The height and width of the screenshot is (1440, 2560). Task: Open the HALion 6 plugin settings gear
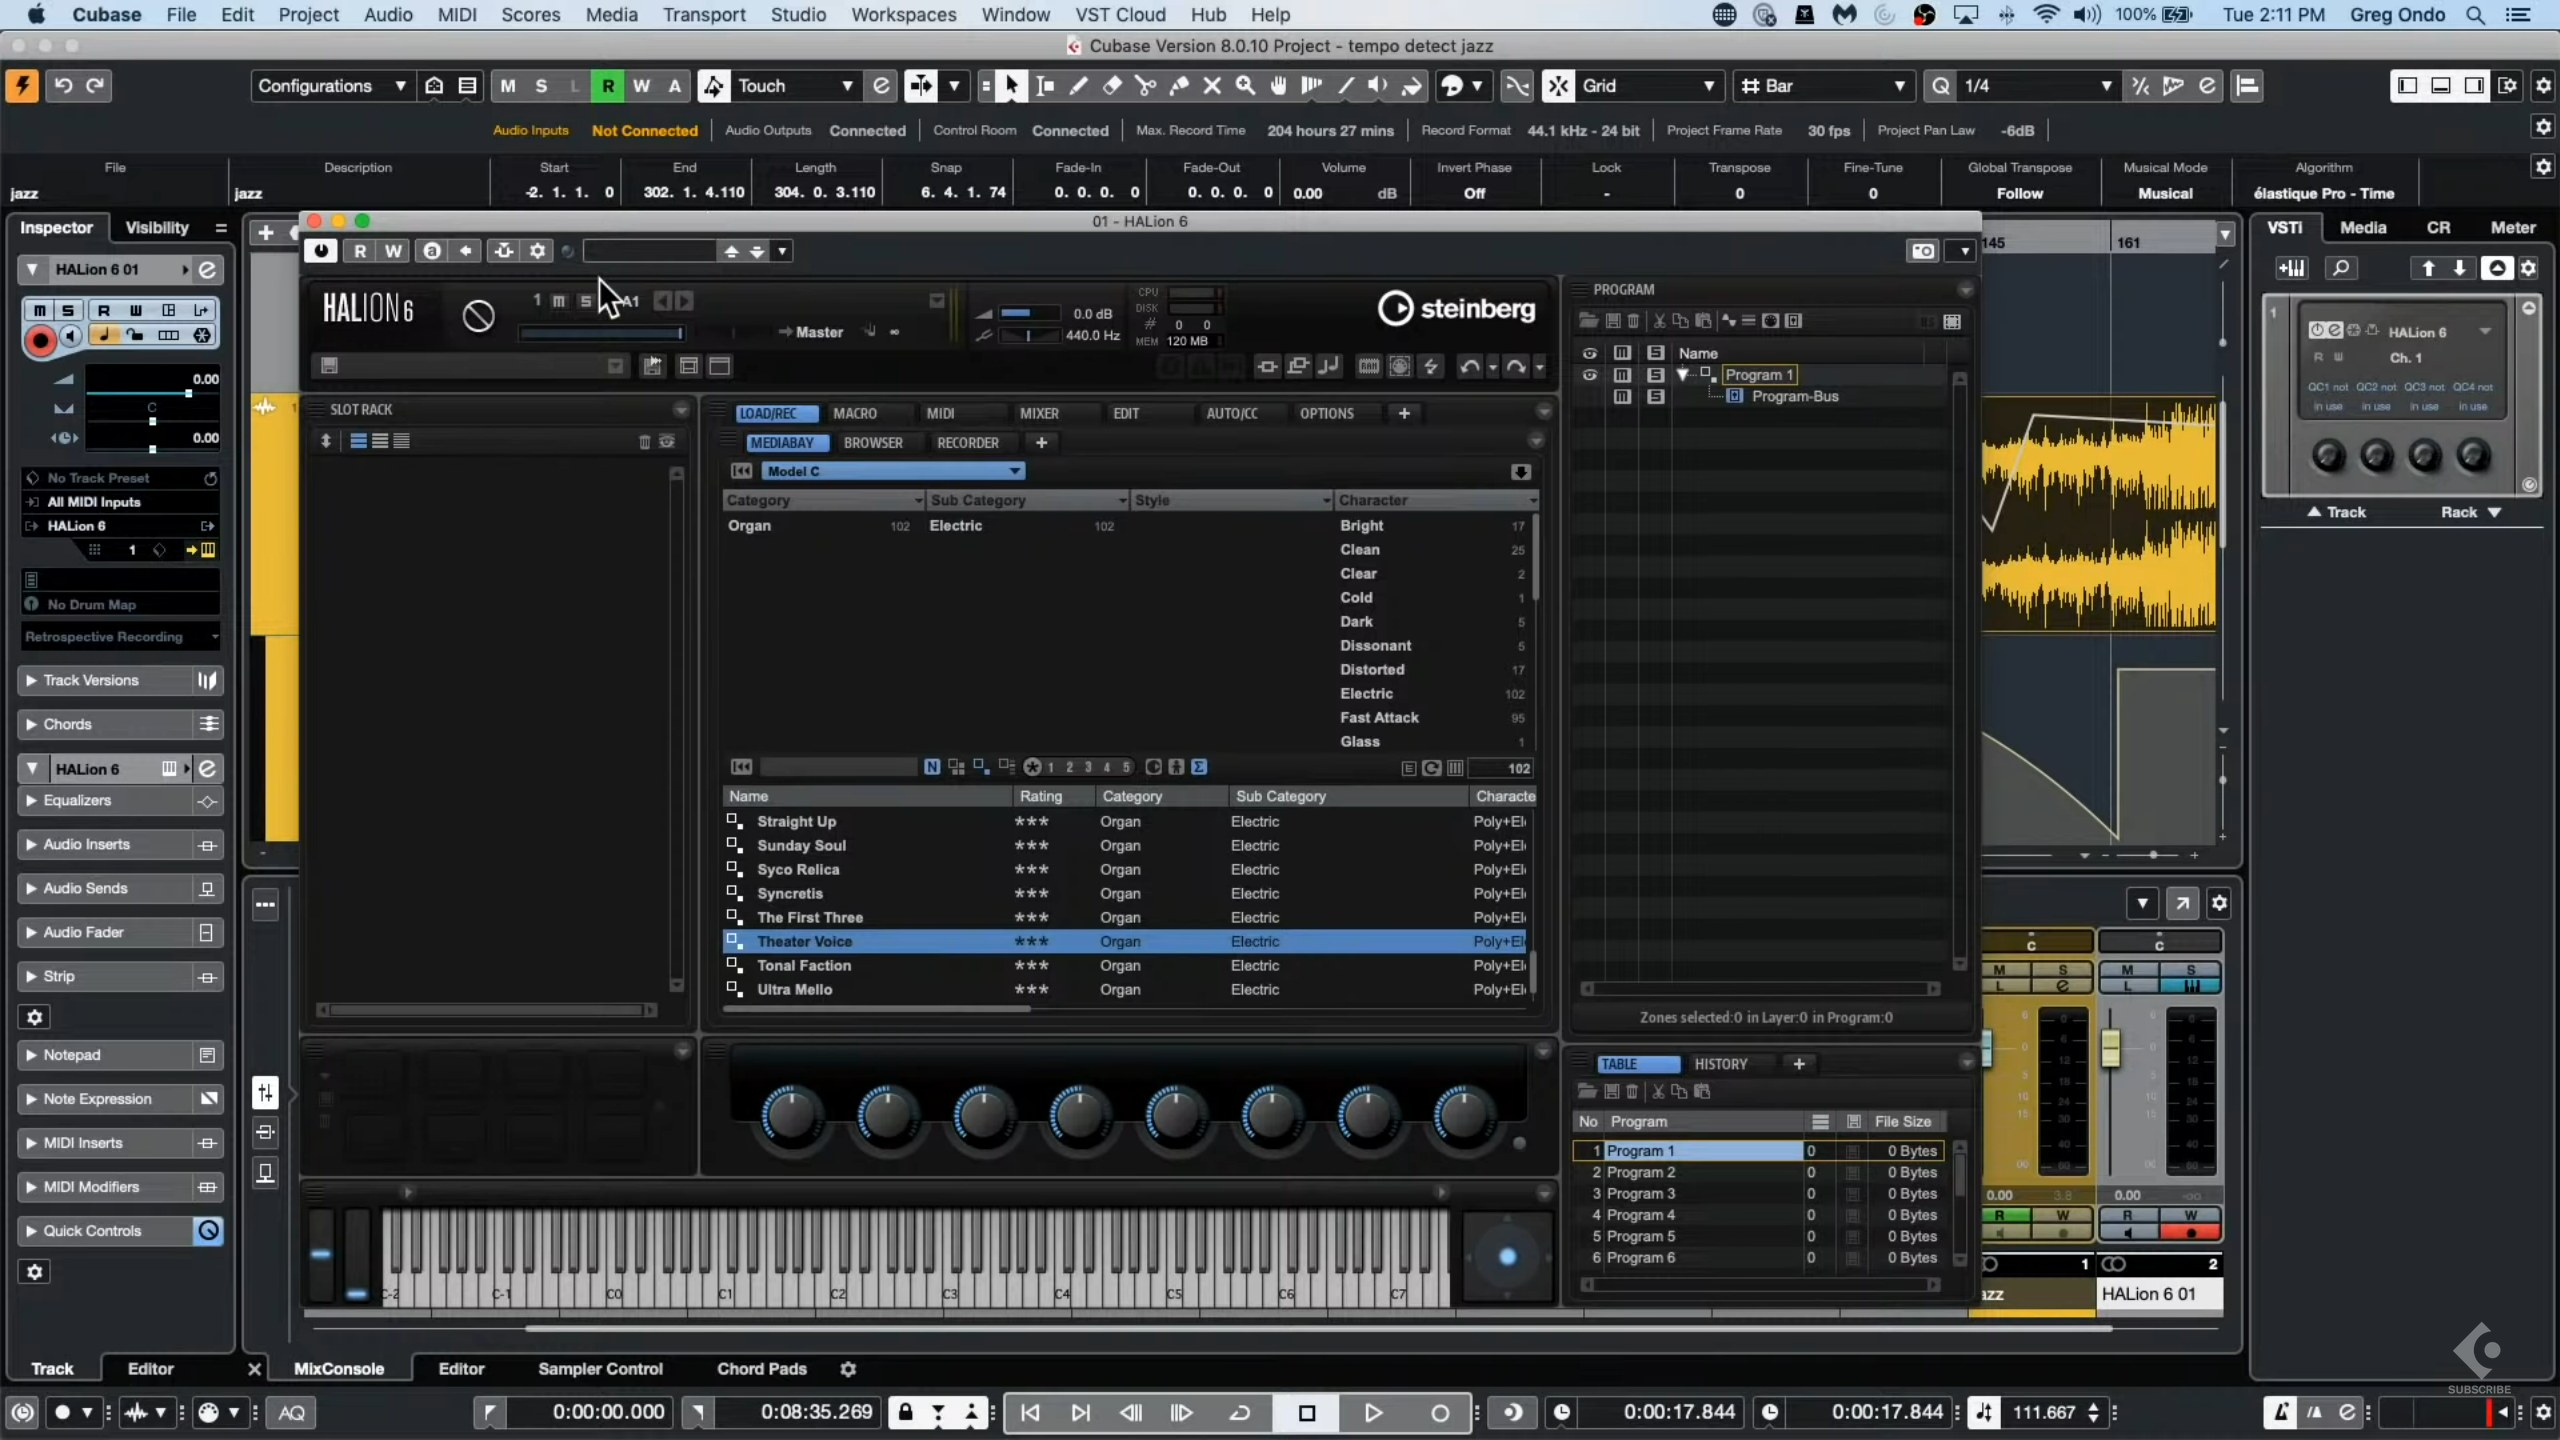point(538,251)
